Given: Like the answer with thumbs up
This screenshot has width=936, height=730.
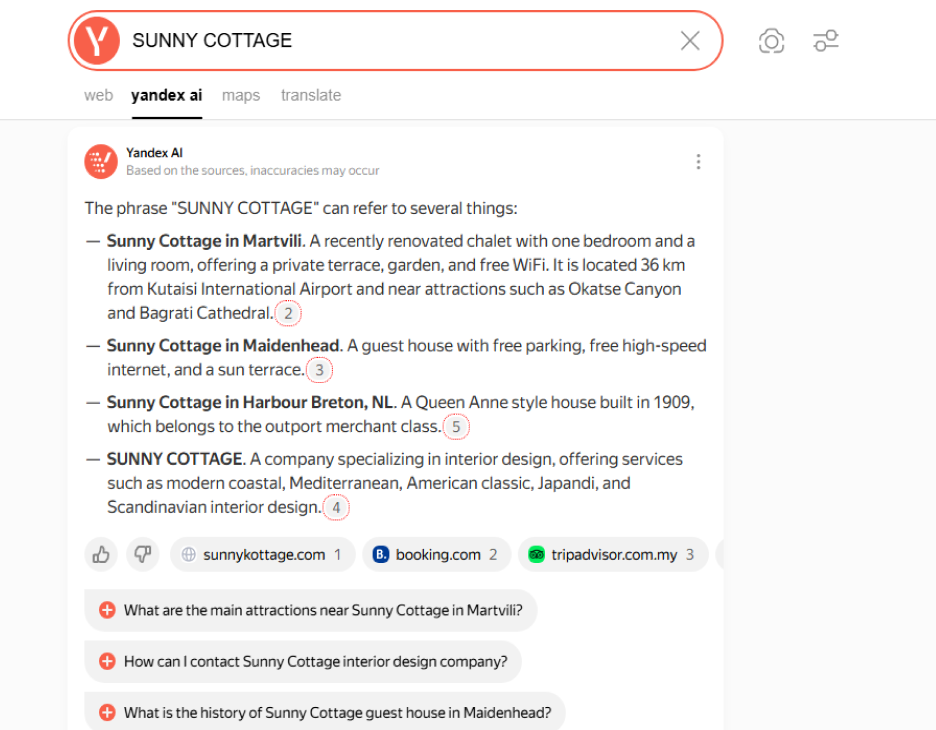Looking at the screenshot, I should click(101, 555).
